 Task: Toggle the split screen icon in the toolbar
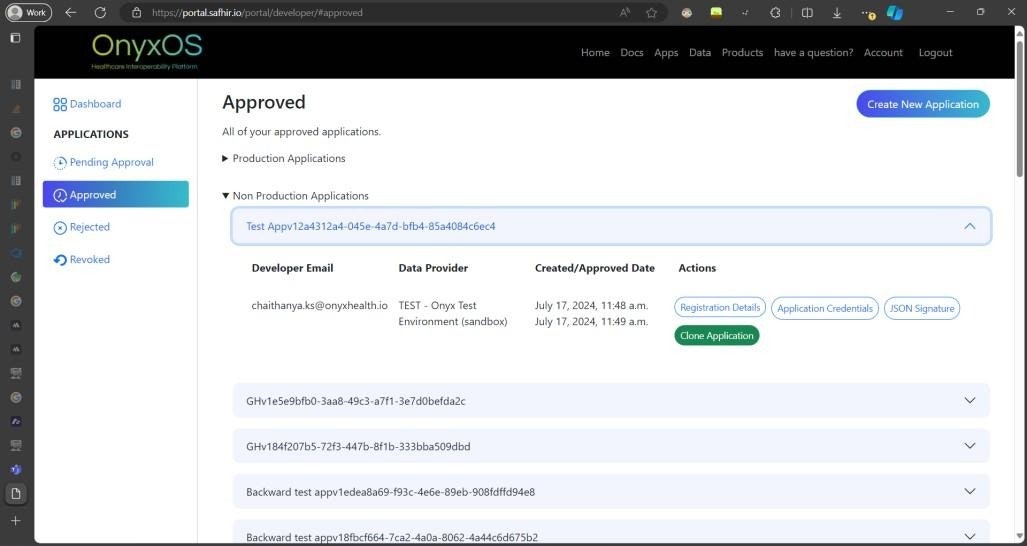(x=807, y=13)
